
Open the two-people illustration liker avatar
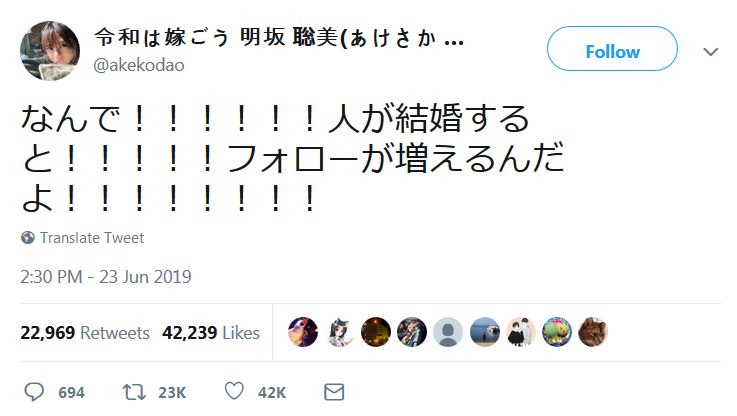click(520, 332)
